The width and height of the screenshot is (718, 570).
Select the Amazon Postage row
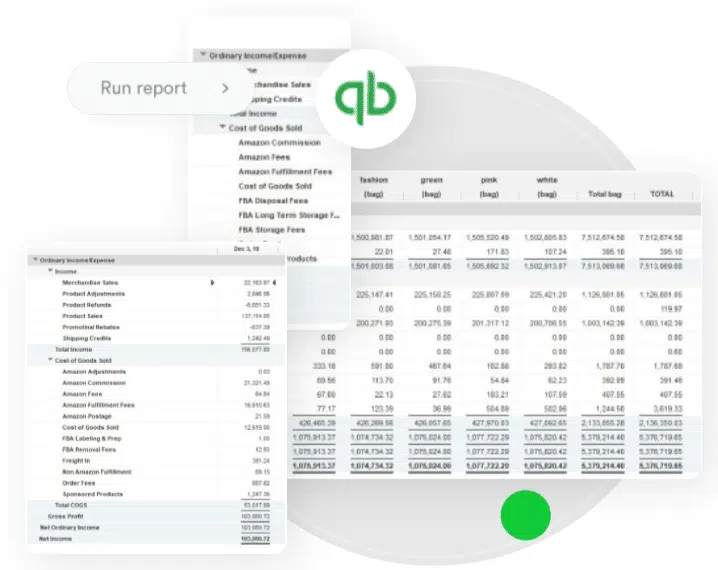point(156,416)
